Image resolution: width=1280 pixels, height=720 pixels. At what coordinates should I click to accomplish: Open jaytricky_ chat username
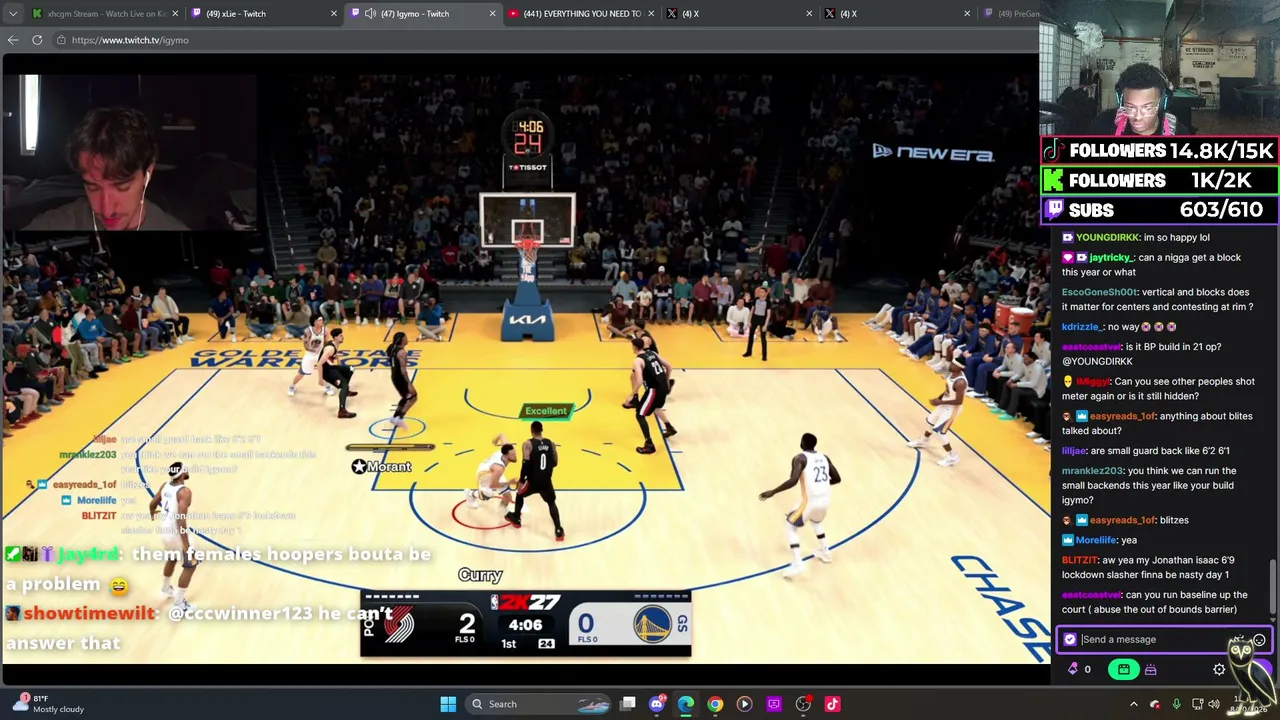point(1111,258)
